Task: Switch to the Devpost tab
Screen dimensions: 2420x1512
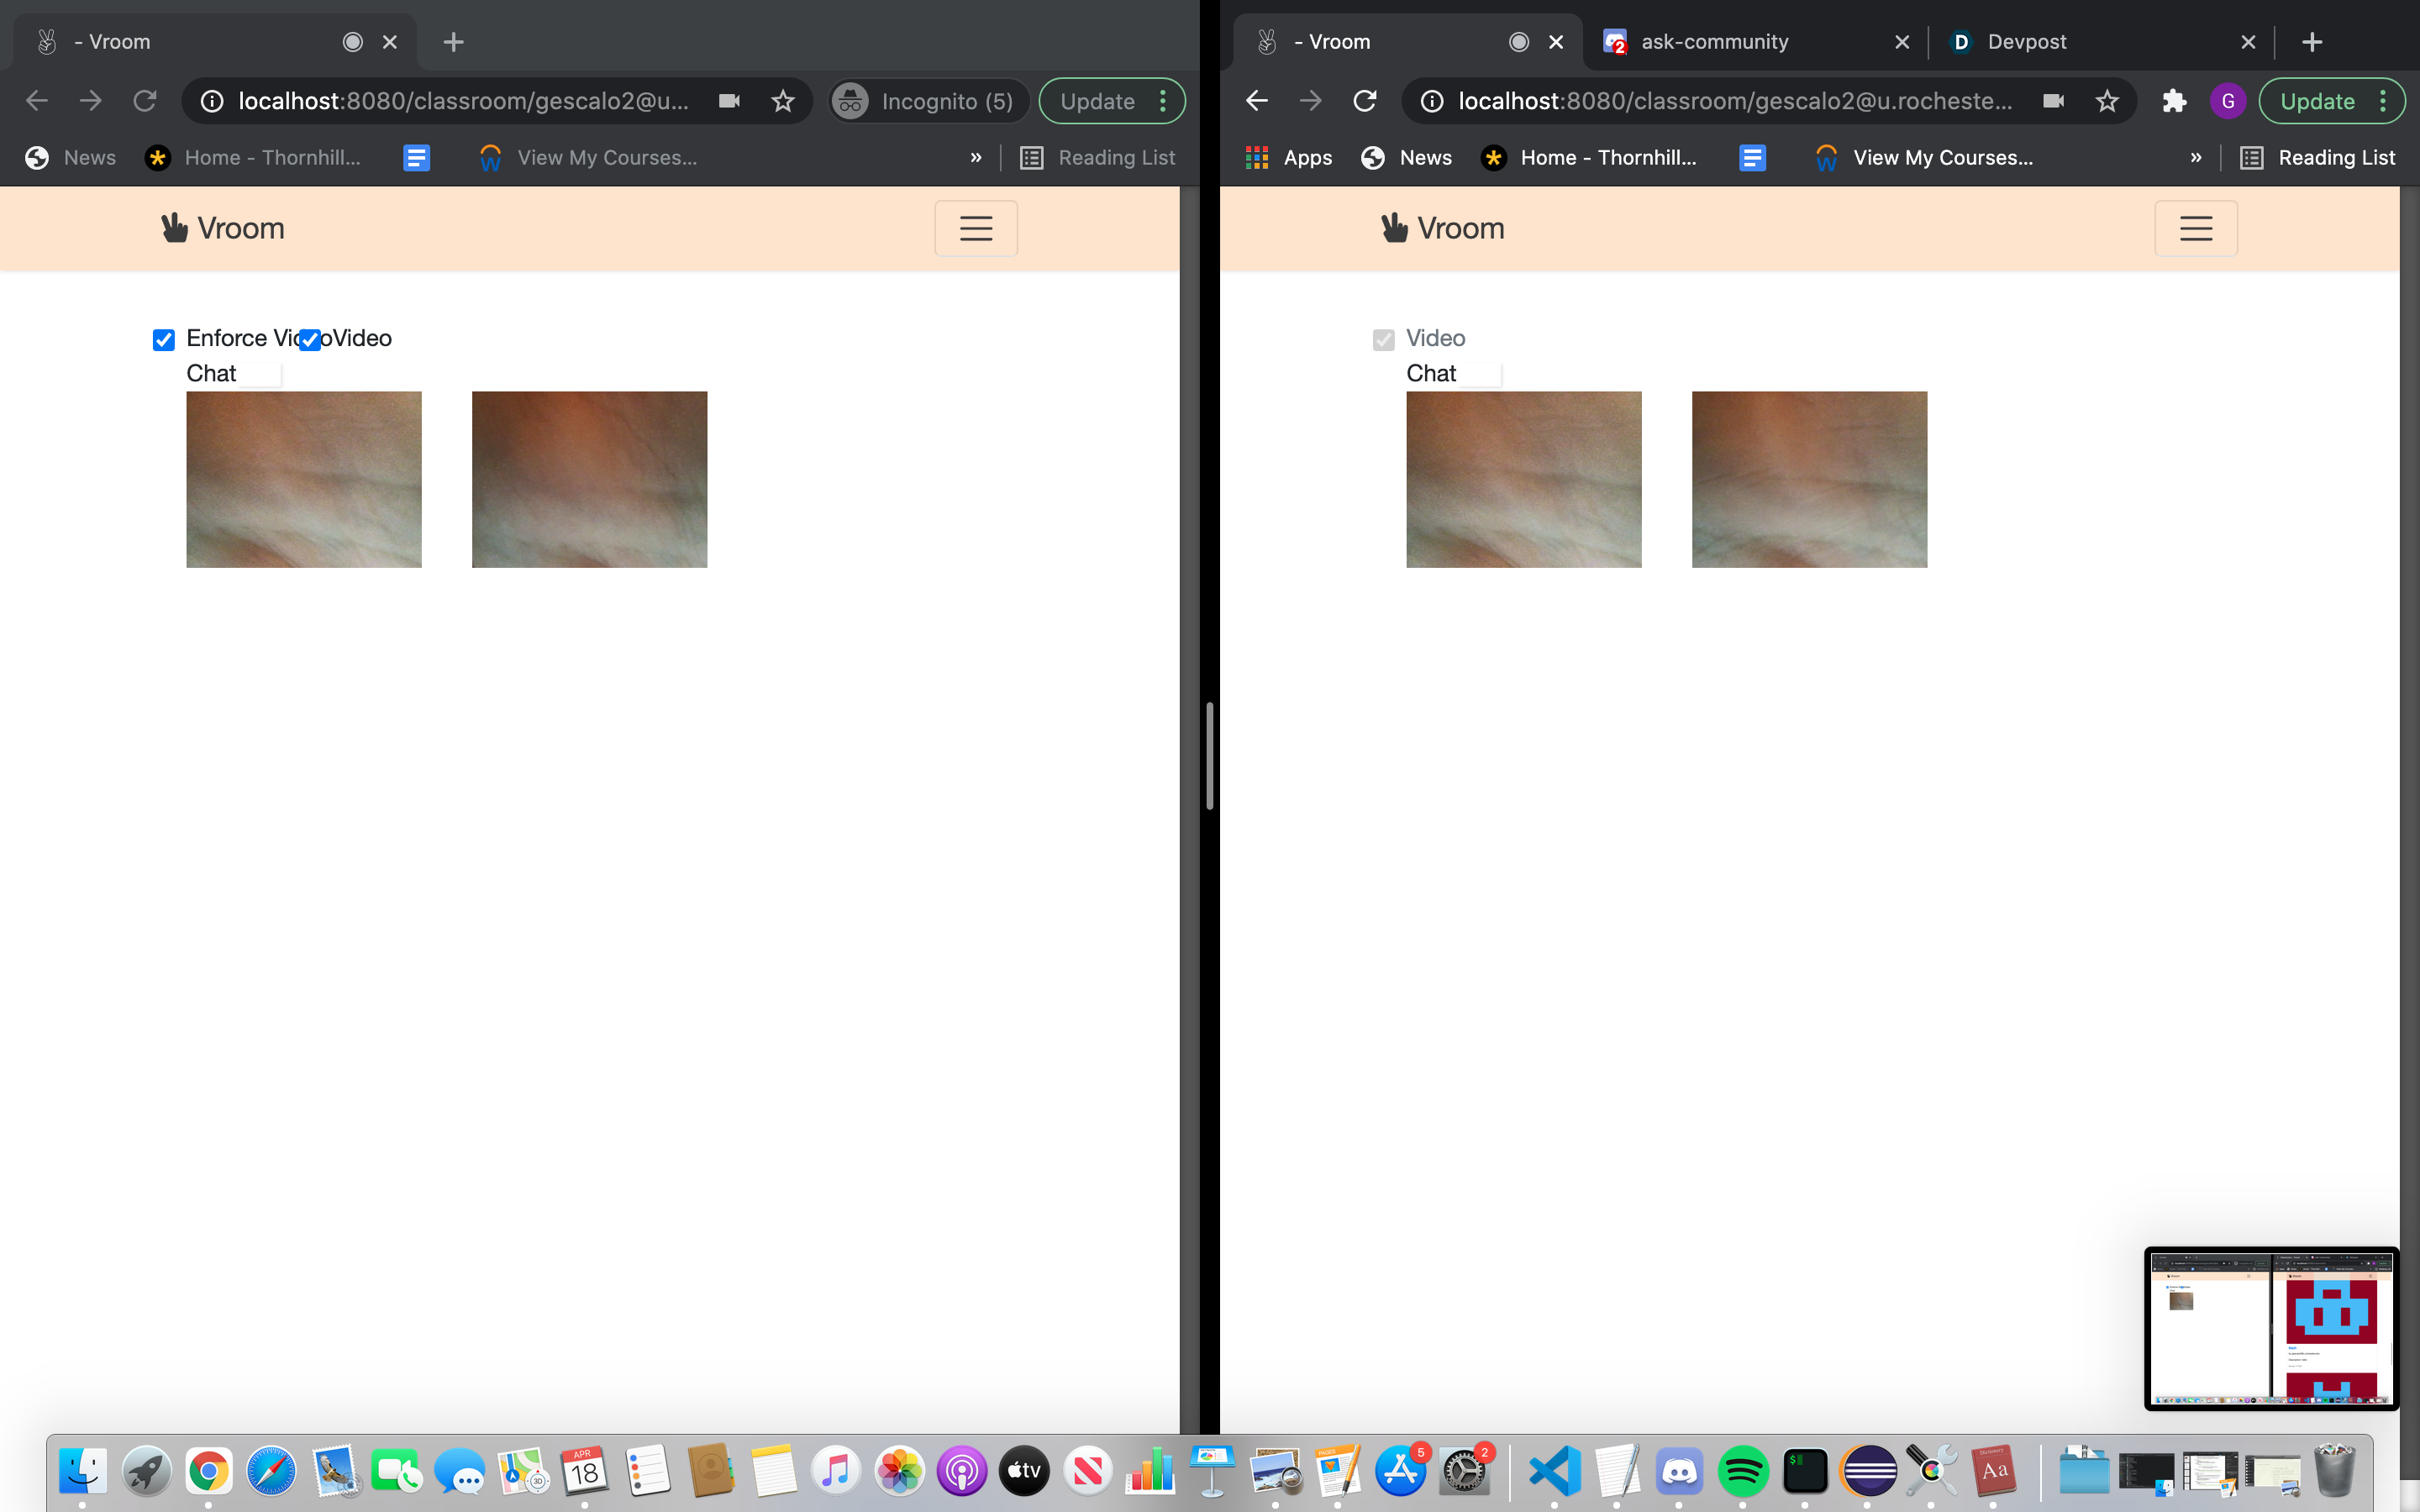Action: 2026,42
